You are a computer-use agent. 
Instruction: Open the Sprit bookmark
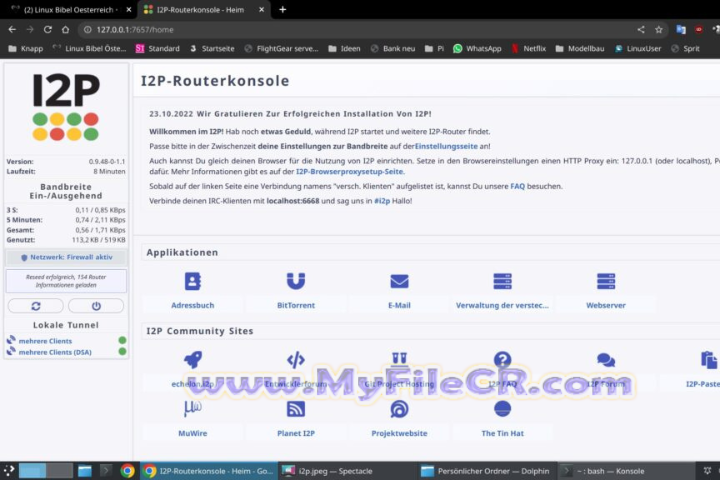point(686,48)
